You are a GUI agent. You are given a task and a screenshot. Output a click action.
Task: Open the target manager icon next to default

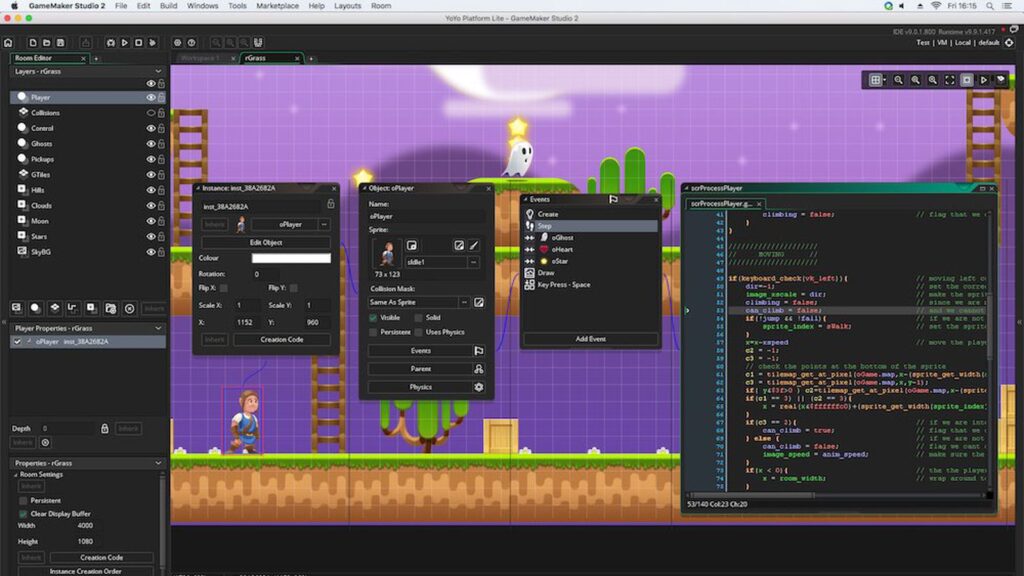(x=1009, y=42)
